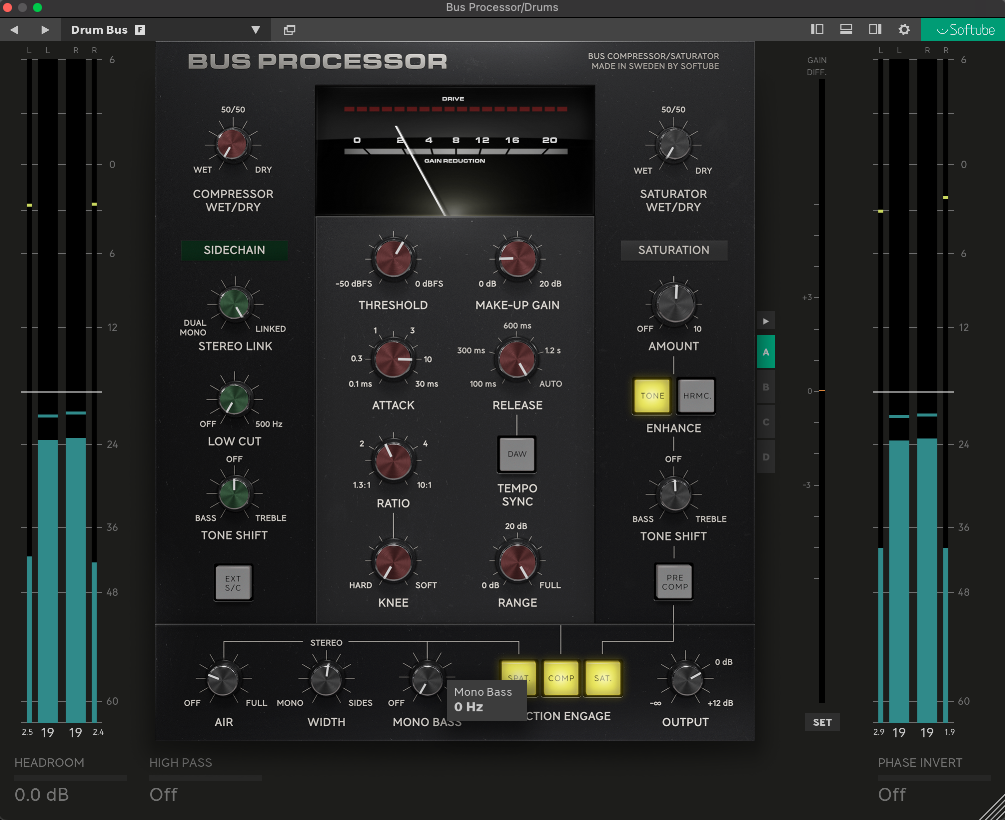Toggle the bottom panel view icon
This screenshot has width=1005, height=820.
pos(846,30)
